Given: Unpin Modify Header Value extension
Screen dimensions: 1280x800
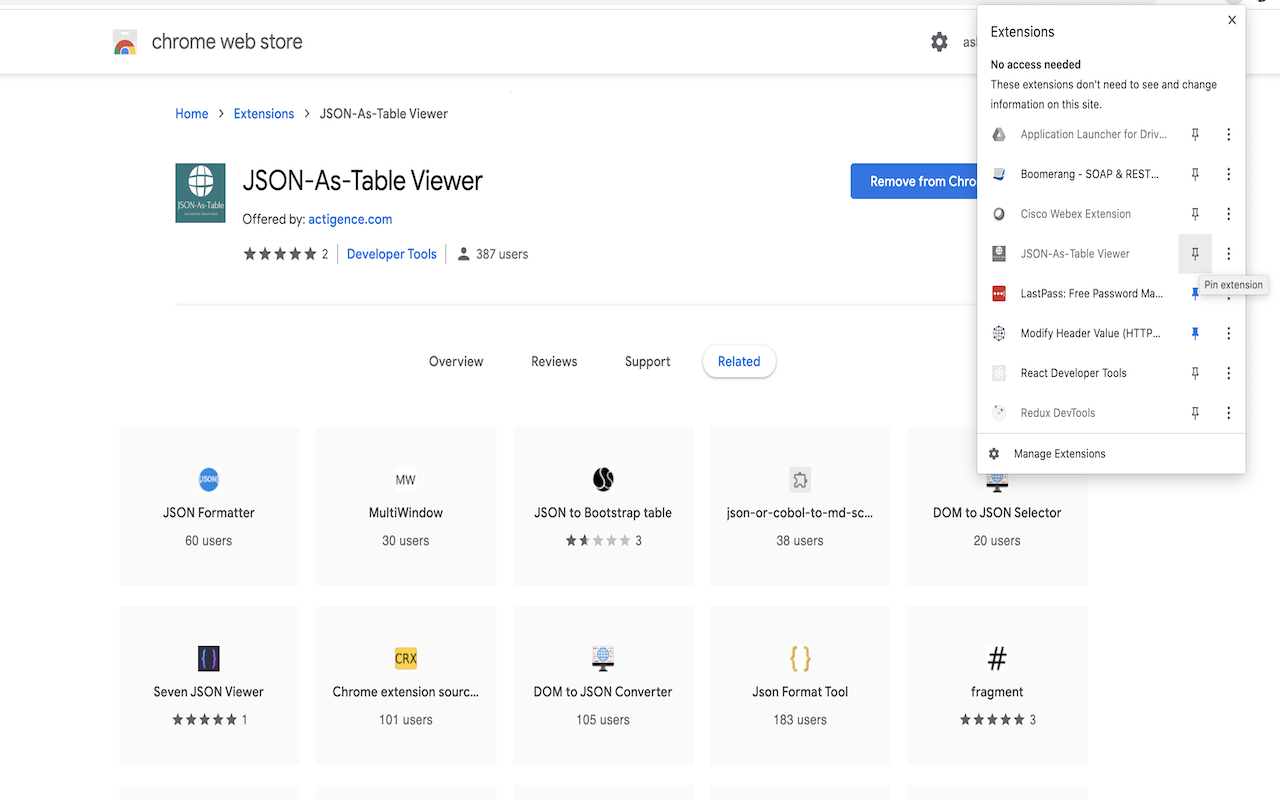Looking at the screenshot, I should pyautogui.click(x=1195, y=333).
